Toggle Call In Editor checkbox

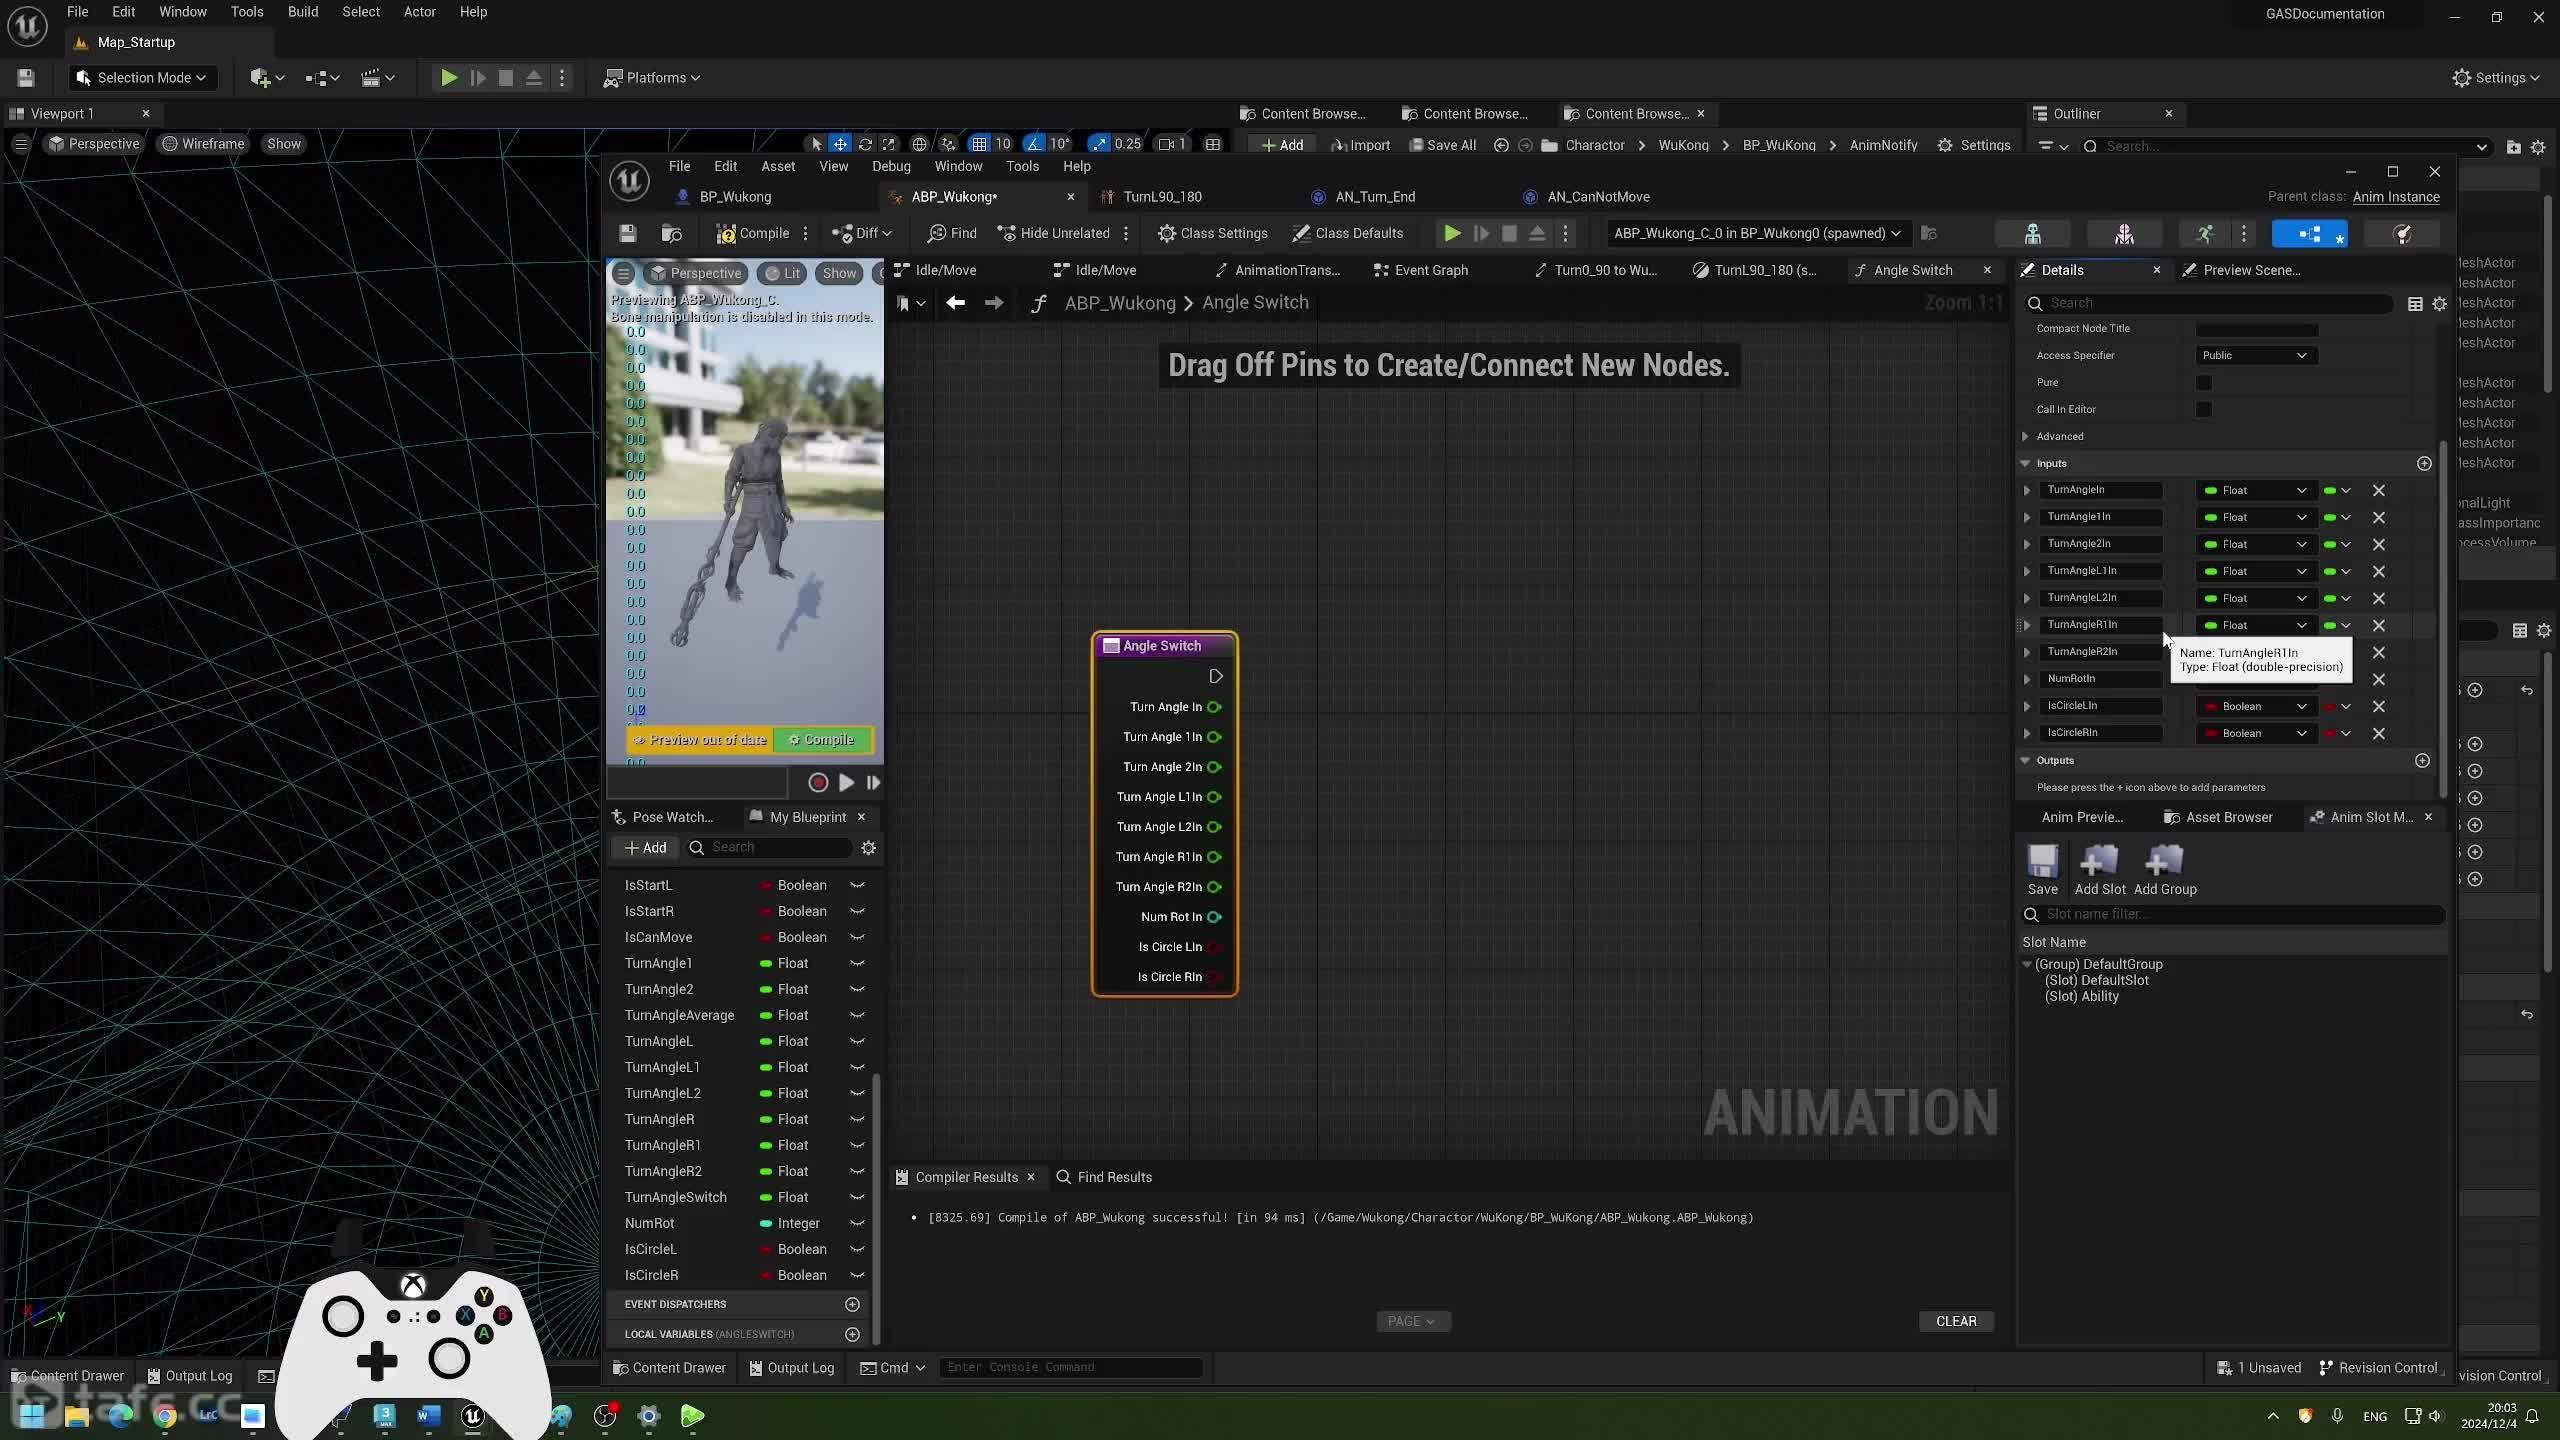[x=2204, y=409]
